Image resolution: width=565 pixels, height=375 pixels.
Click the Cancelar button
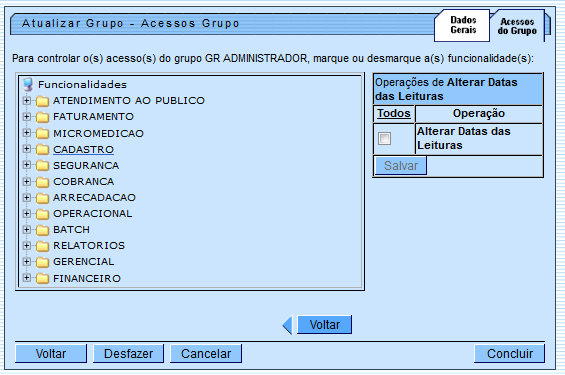pos(206,354)
